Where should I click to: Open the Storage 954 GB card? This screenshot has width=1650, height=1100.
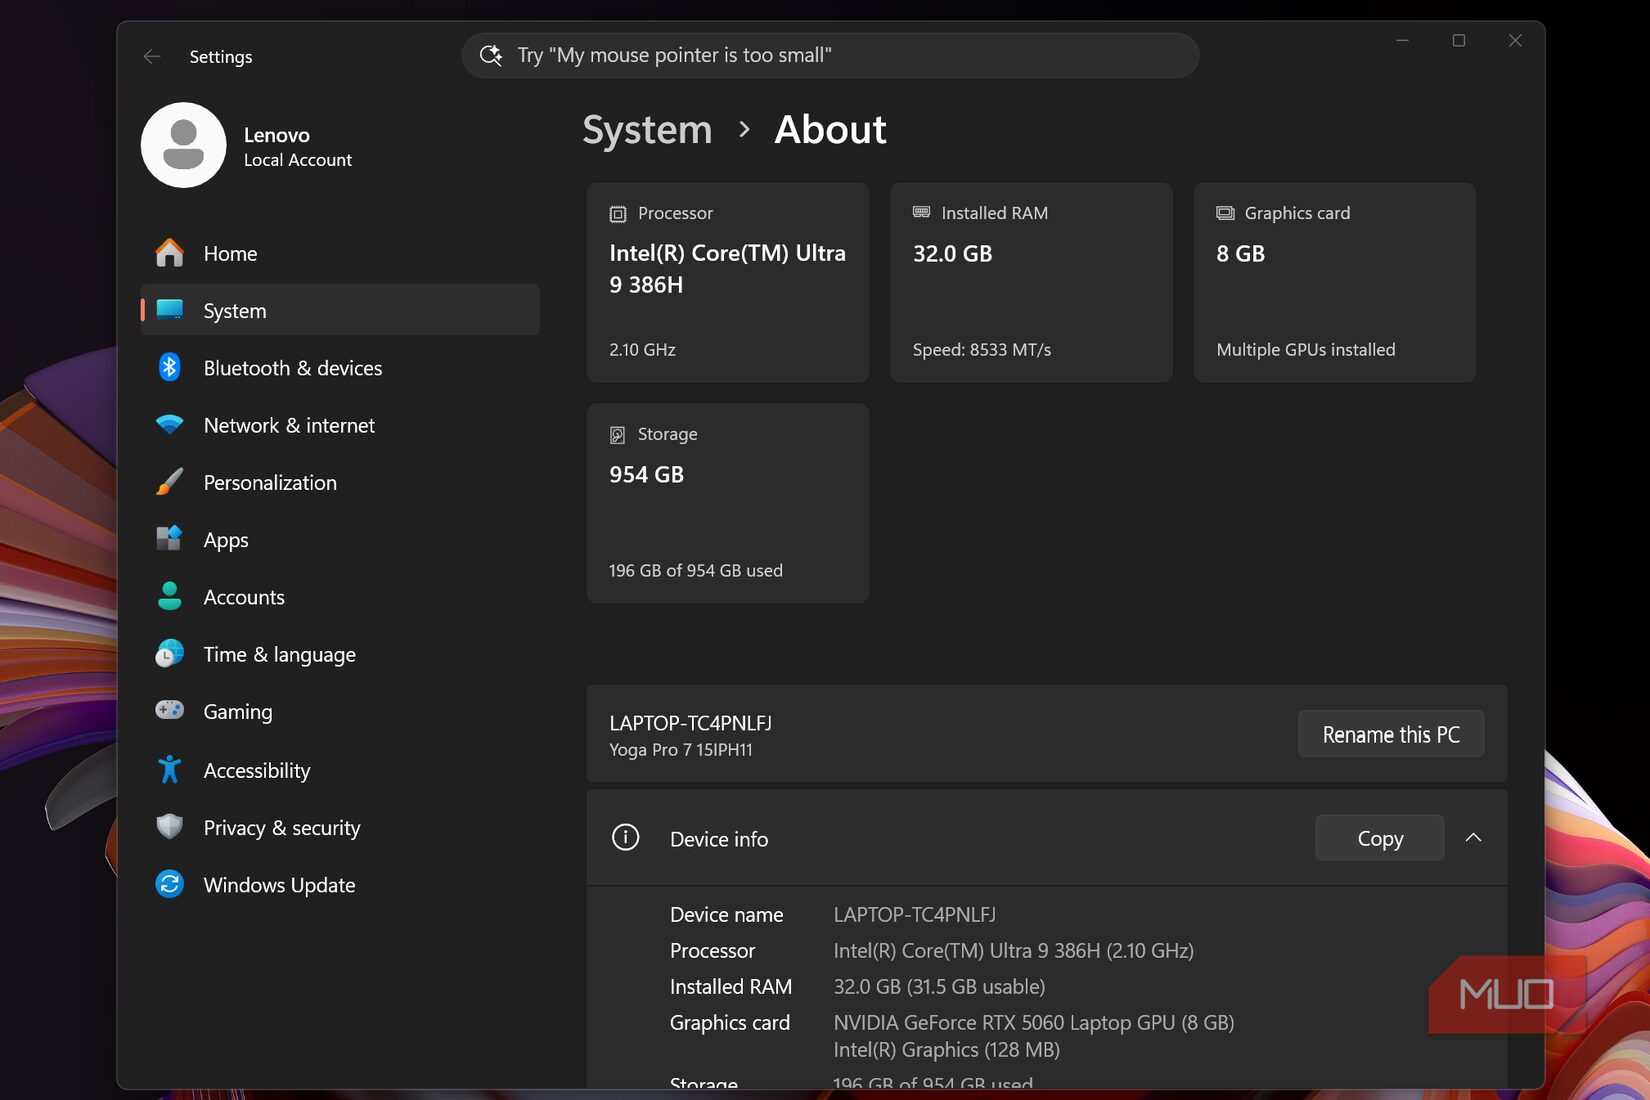tap(728, 503)
